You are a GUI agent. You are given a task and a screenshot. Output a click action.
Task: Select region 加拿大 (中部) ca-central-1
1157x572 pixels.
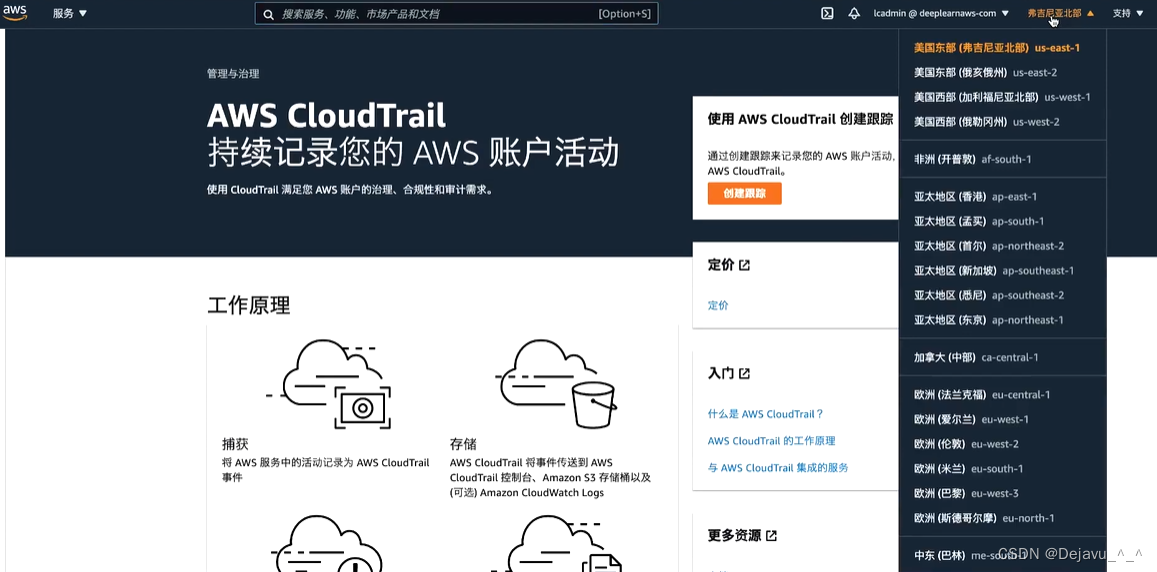click(976, 357)
